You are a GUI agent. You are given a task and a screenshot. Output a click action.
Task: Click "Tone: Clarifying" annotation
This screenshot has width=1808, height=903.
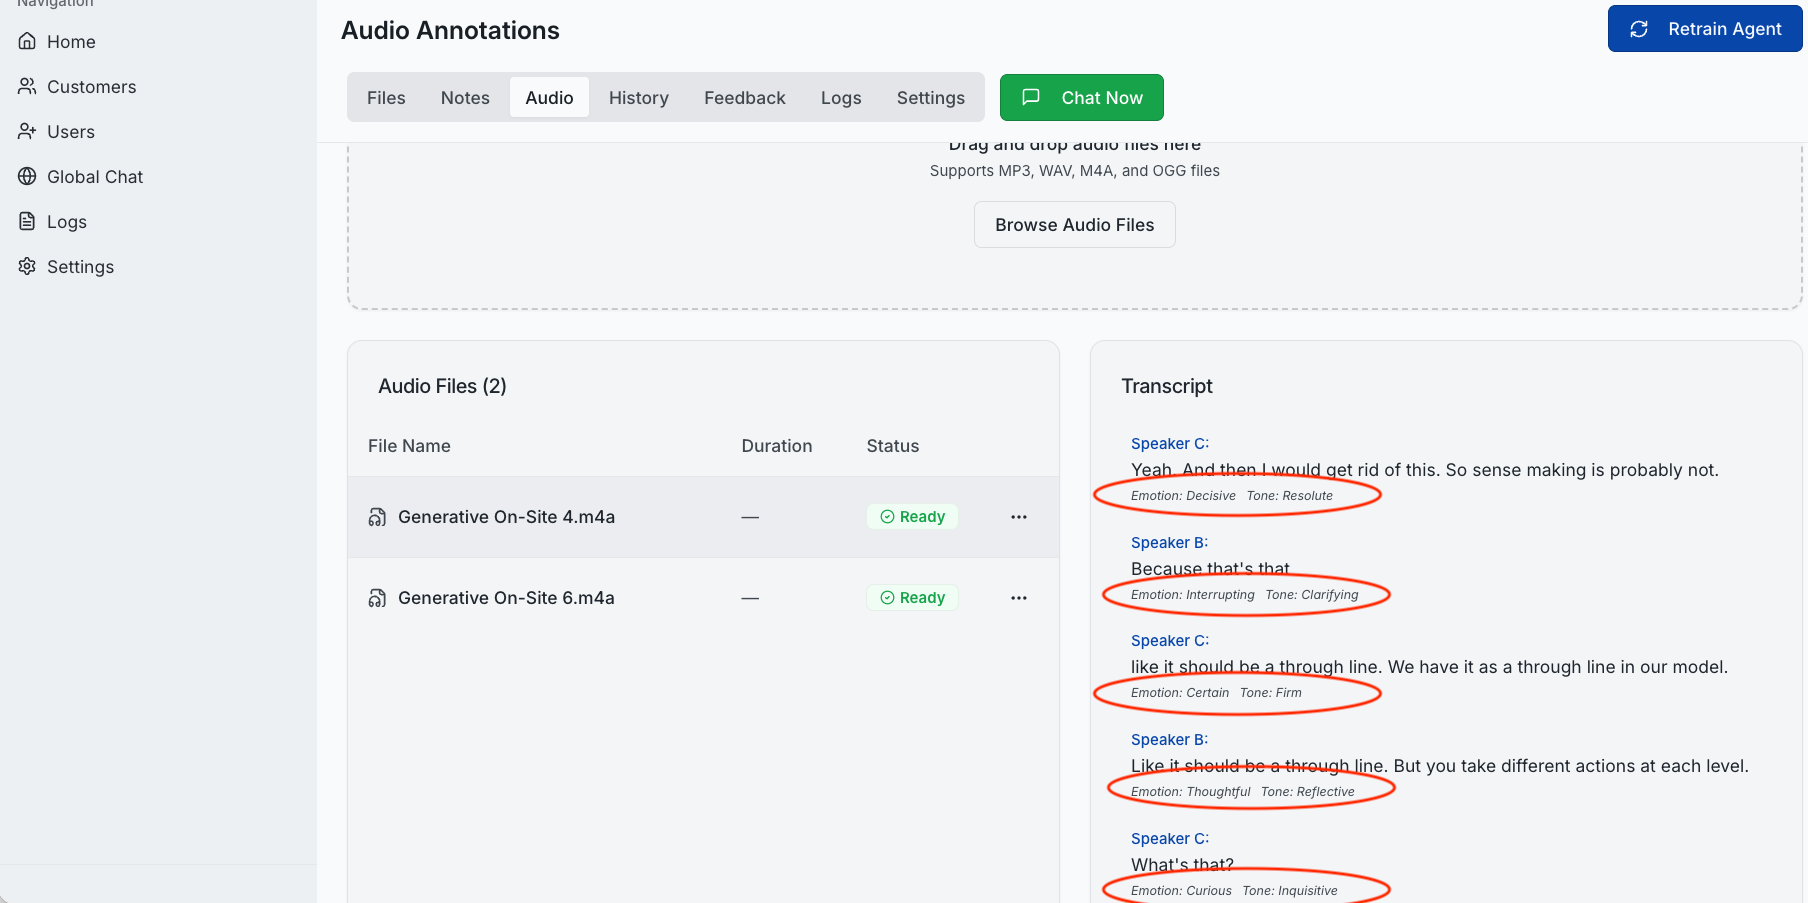point(1312,595)
